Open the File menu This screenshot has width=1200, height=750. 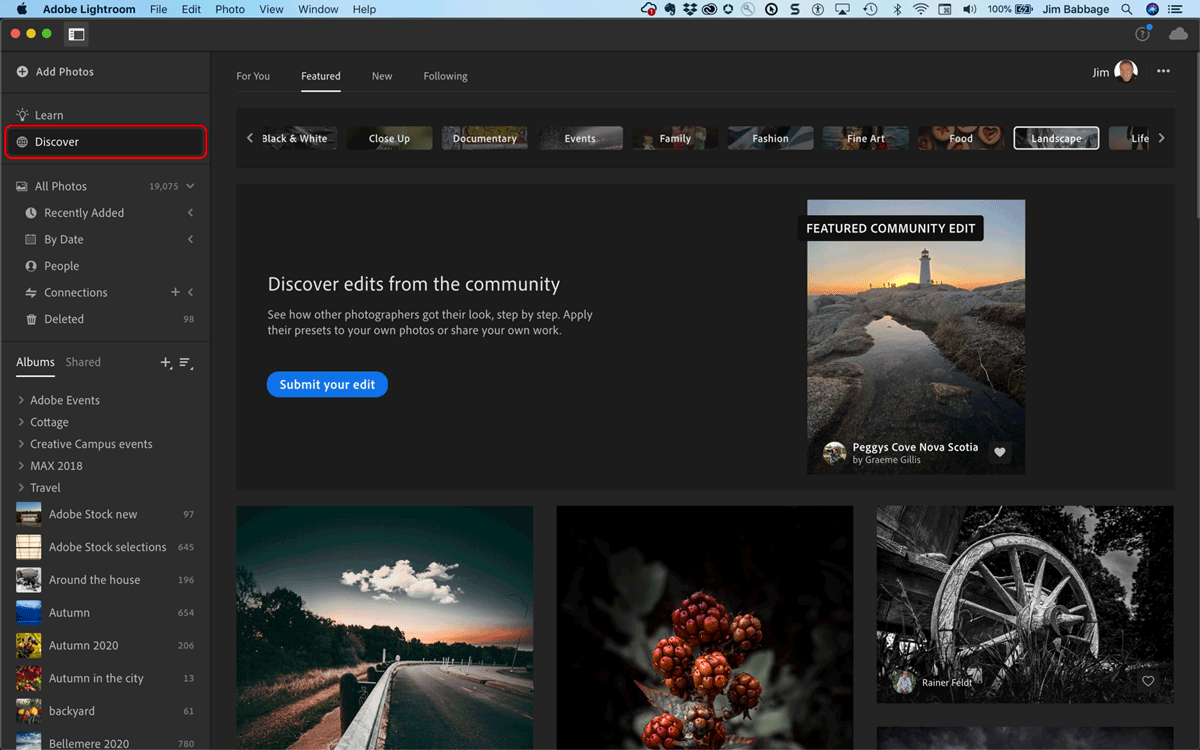[158, 9]
